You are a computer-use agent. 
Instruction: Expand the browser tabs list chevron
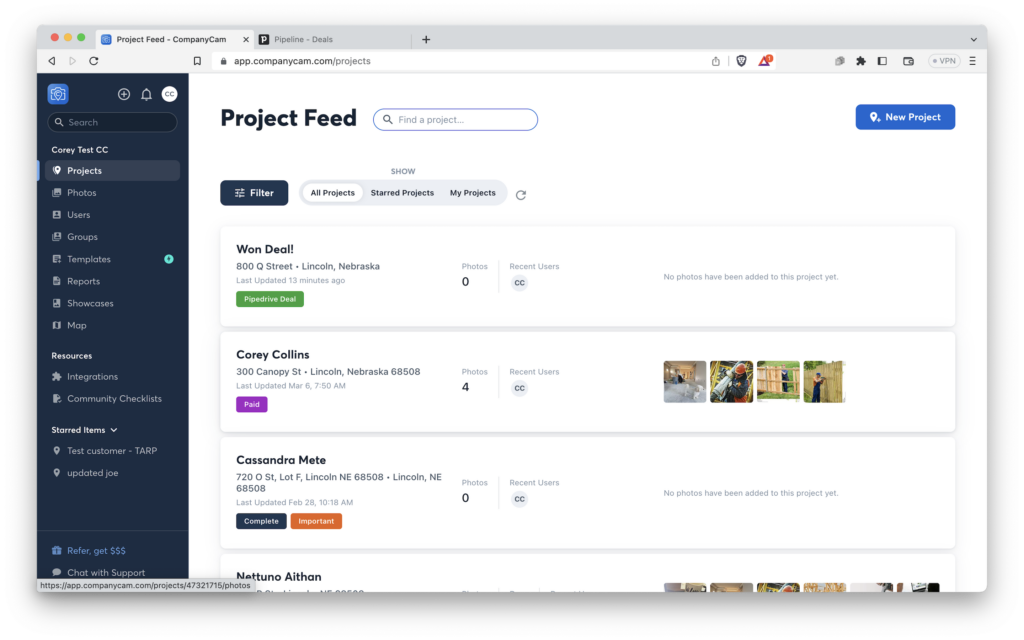click(x=974, y=39)
